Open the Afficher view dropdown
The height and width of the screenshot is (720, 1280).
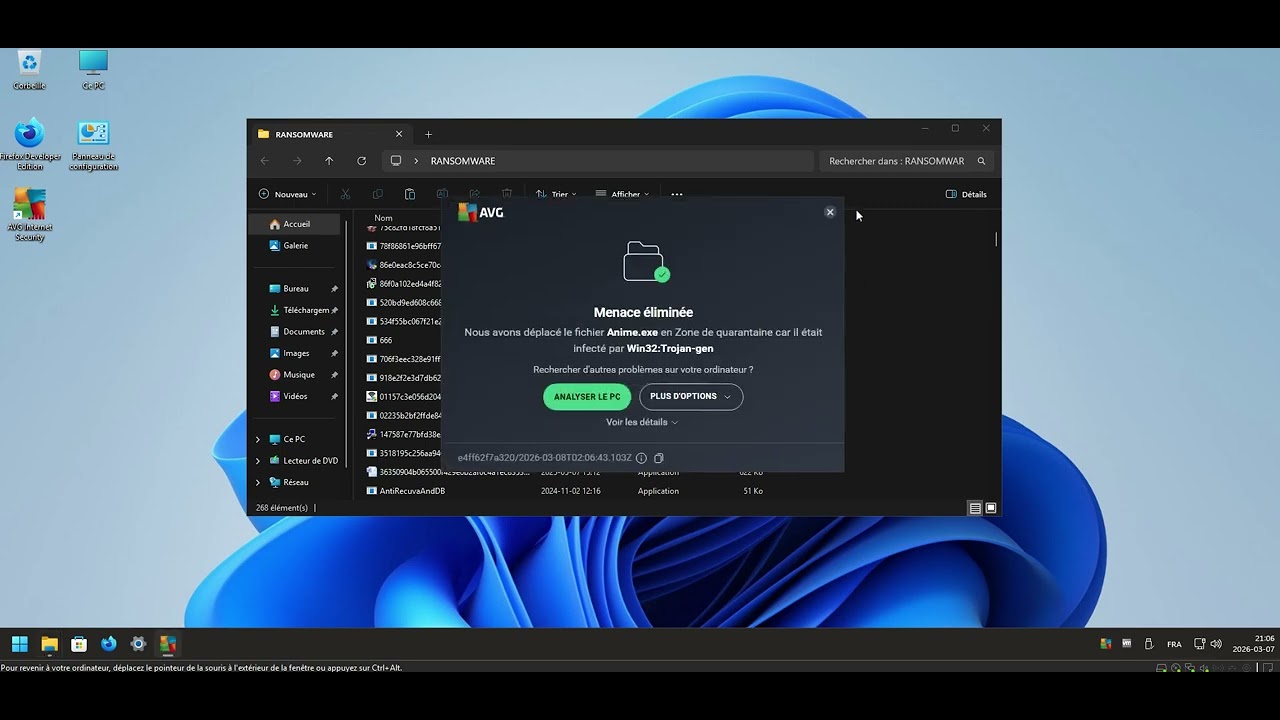point(622,194)
